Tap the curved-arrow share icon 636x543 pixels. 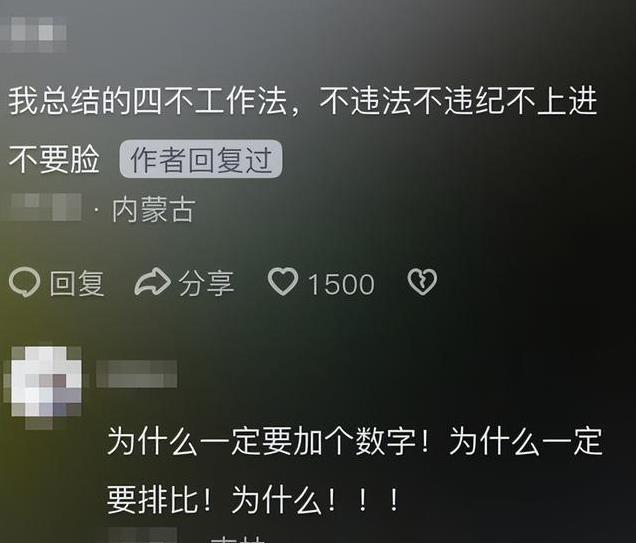(x=152, y=281)
